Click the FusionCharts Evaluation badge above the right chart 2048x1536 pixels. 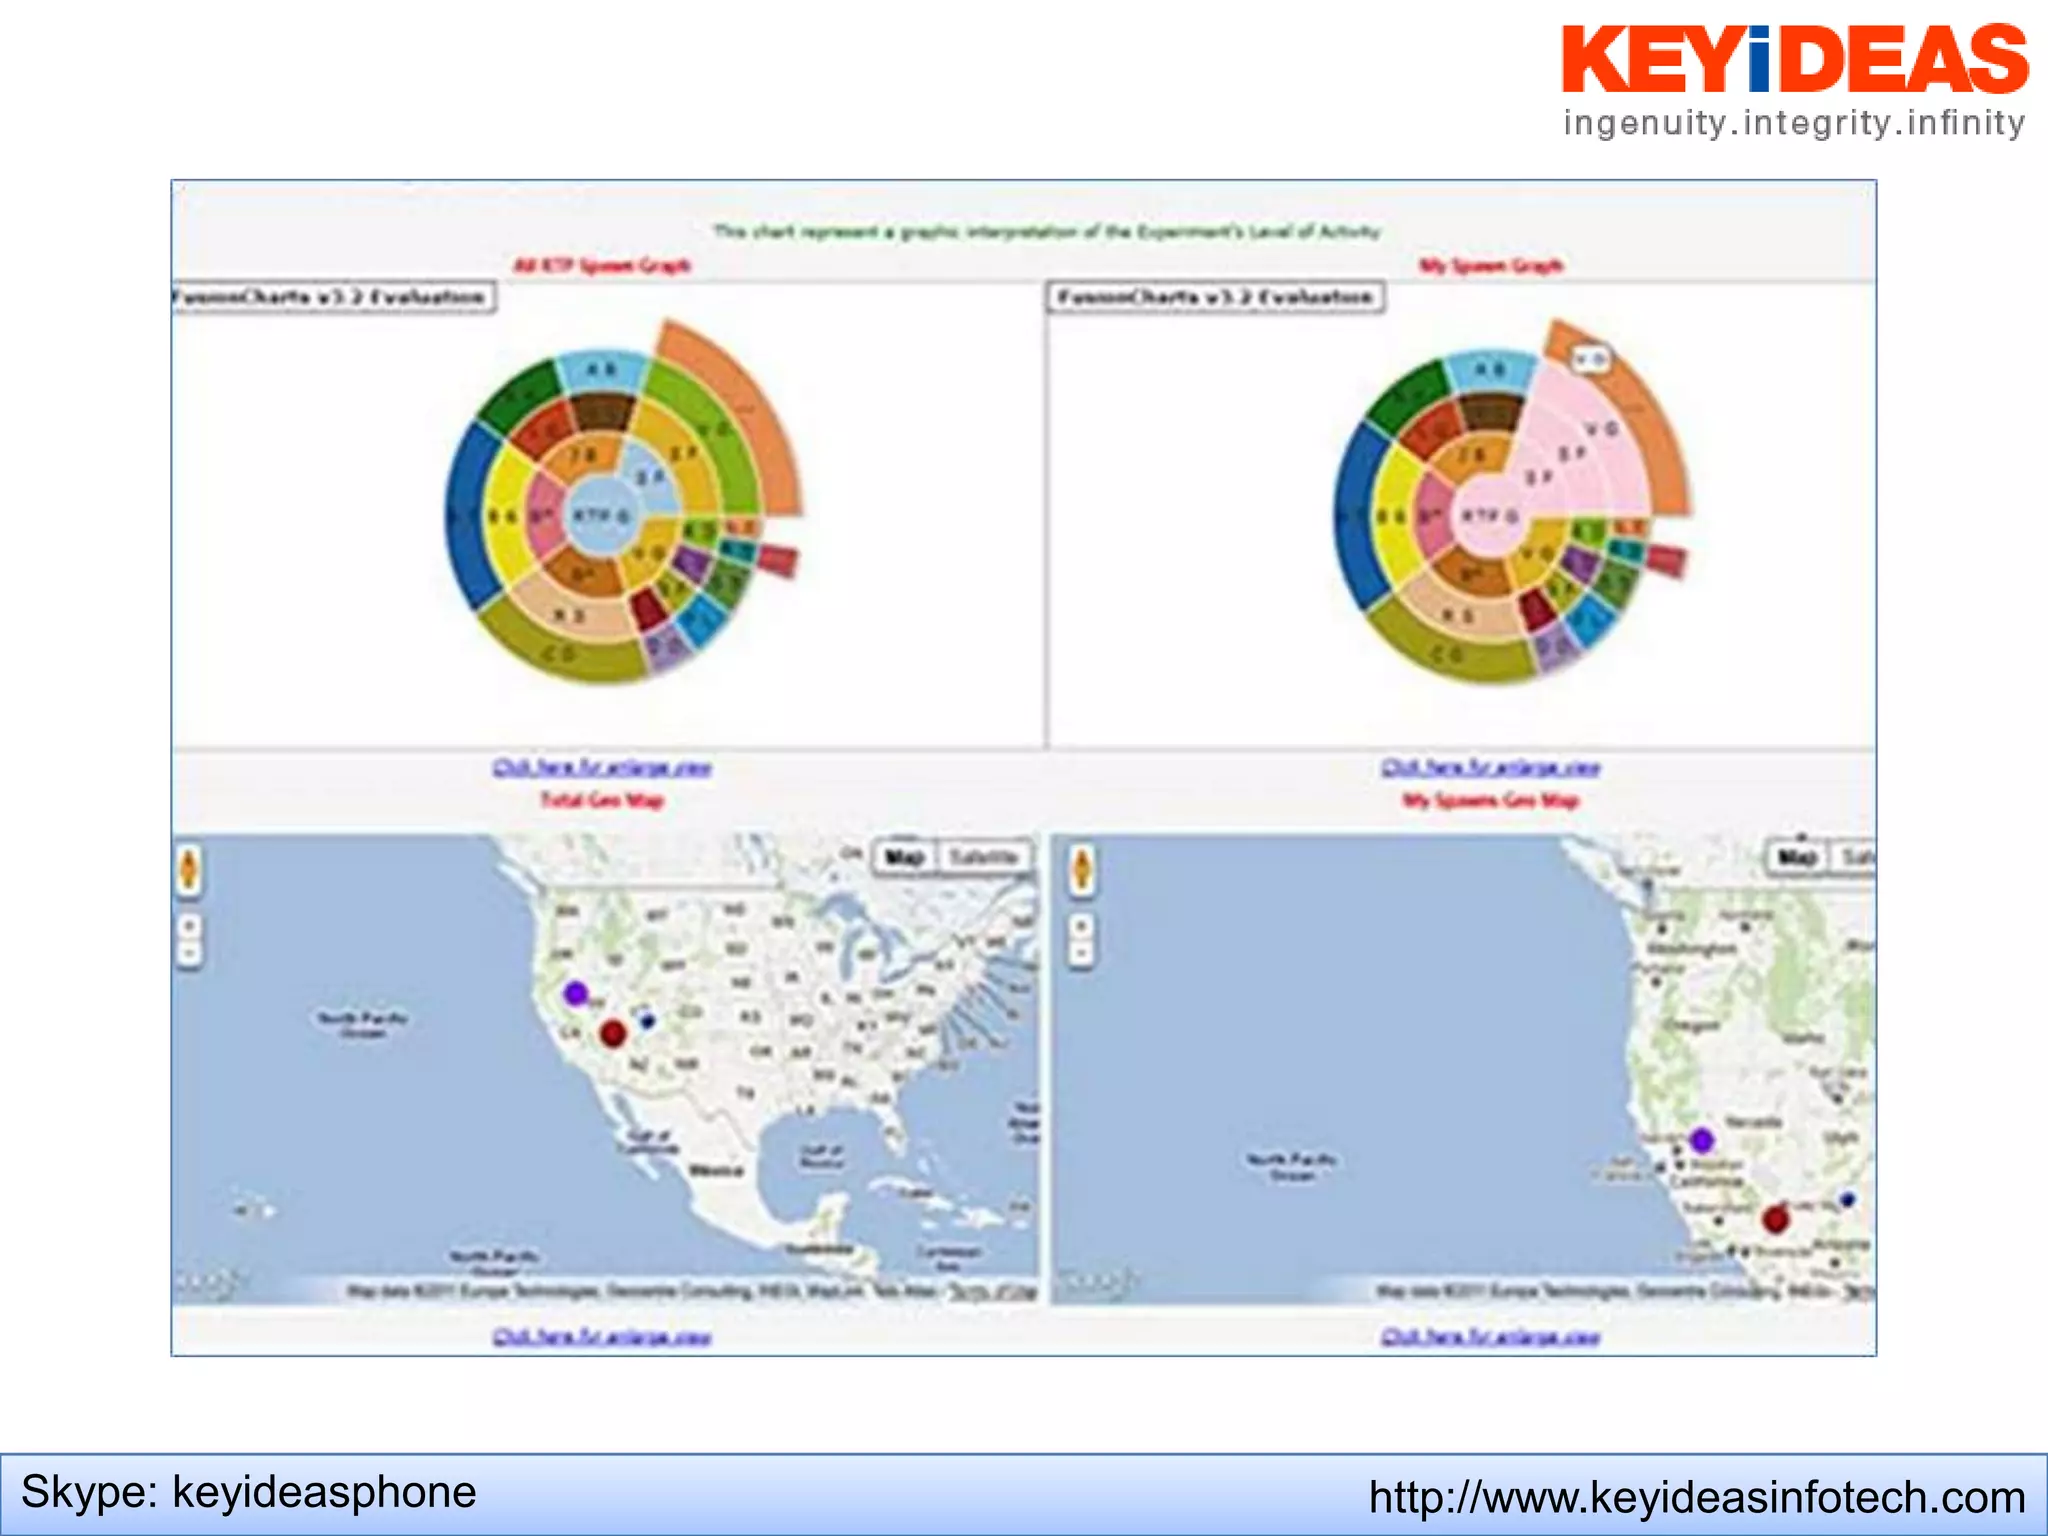point(1216,297)
